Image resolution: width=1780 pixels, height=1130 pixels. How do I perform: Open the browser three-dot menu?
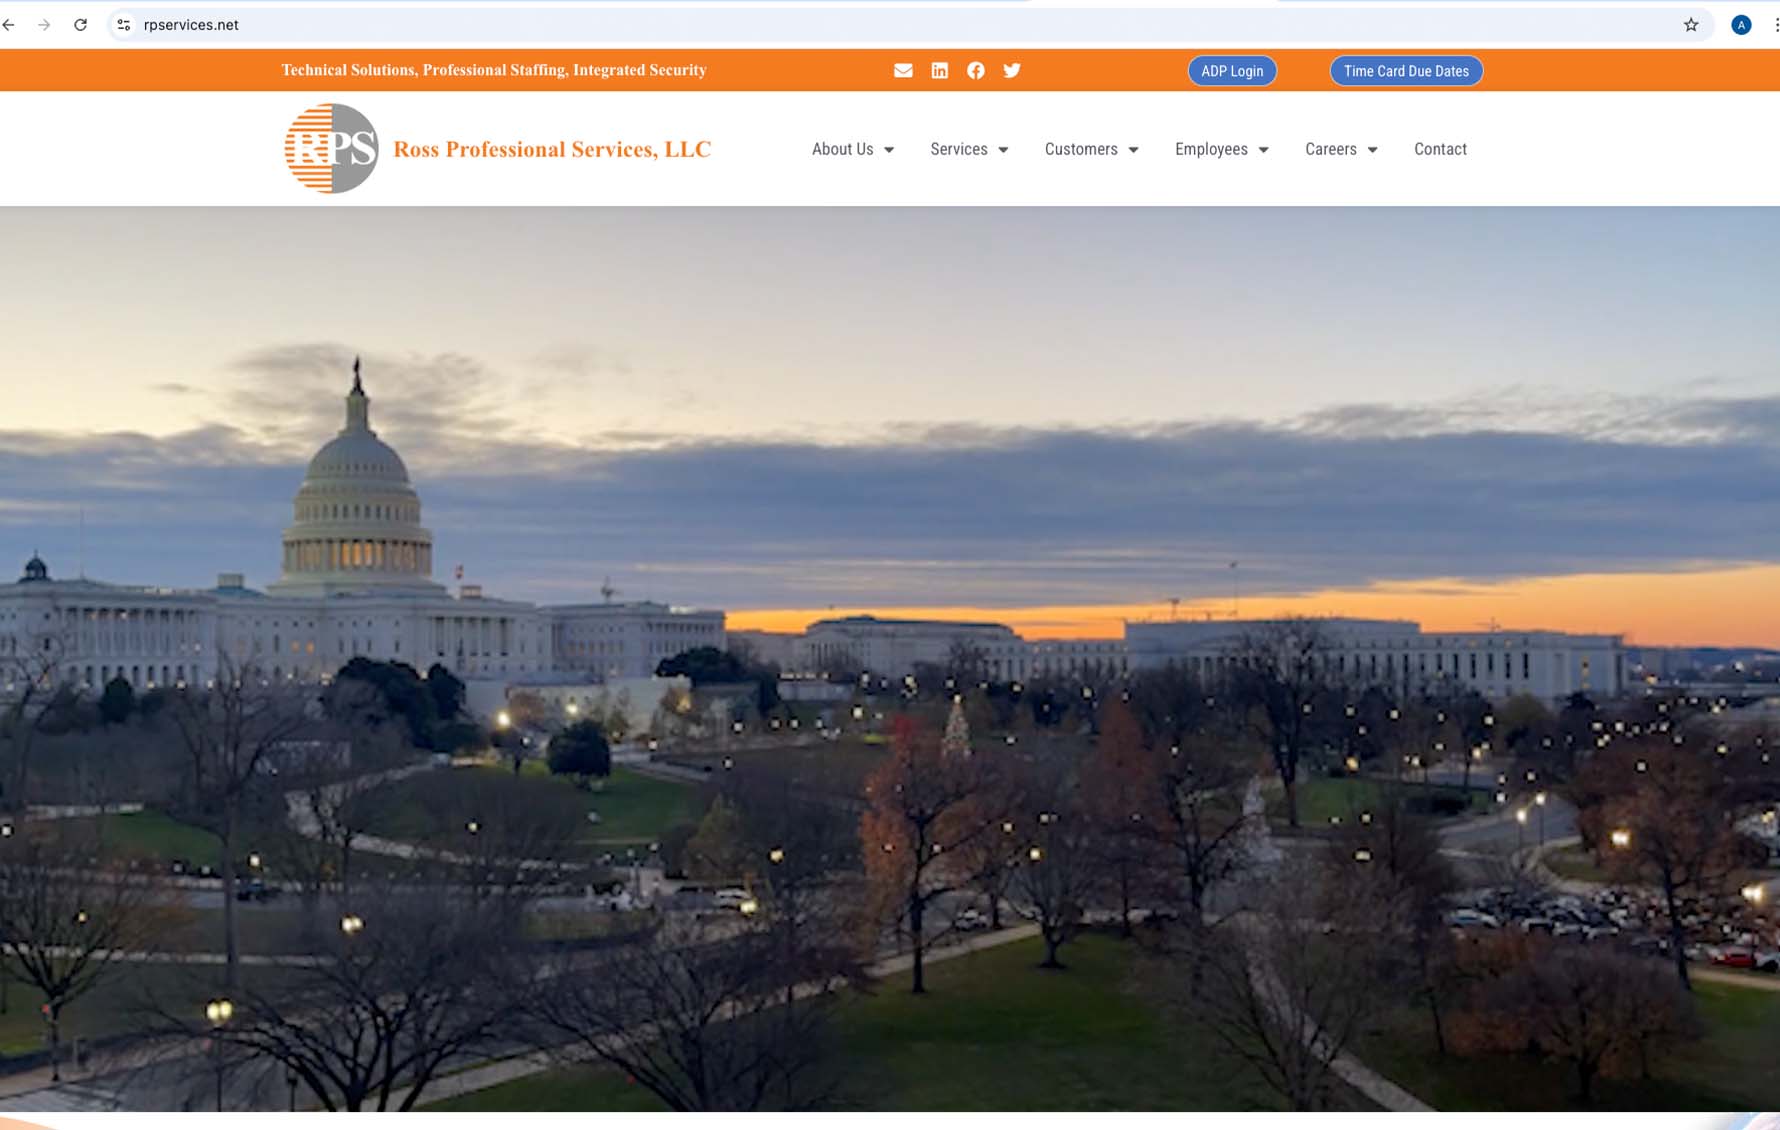1775,25
